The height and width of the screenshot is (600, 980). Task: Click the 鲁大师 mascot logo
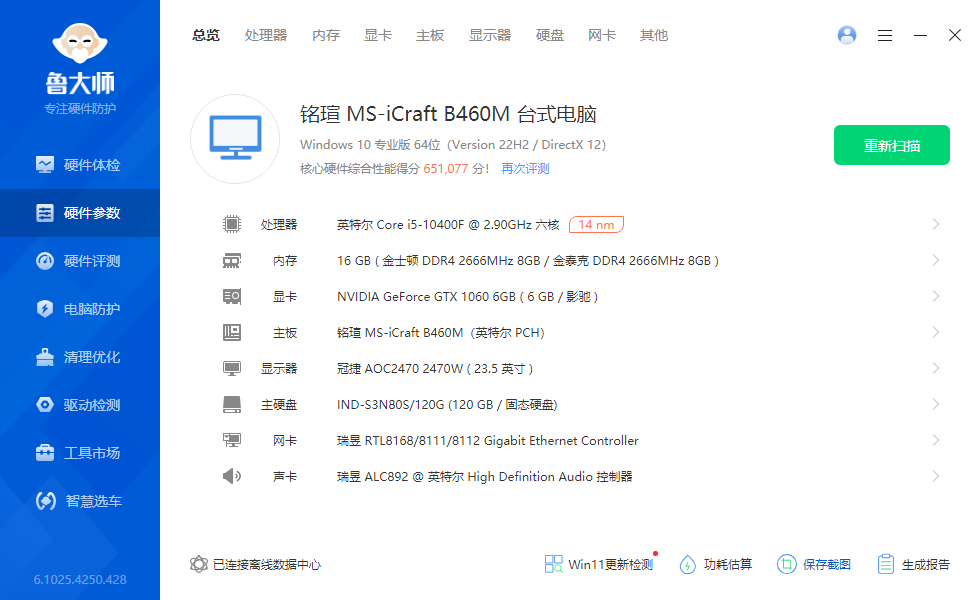[x=80, y=43]
